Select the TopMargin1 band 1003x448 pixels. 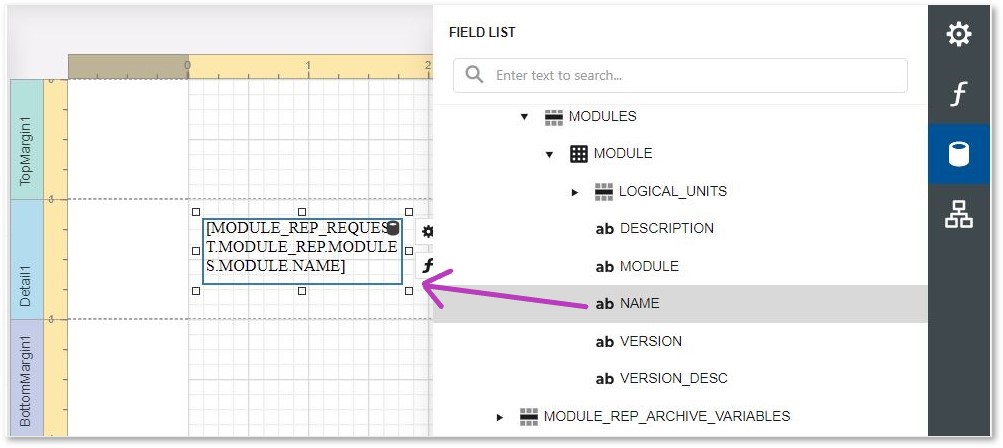click(x=26, y=139)
